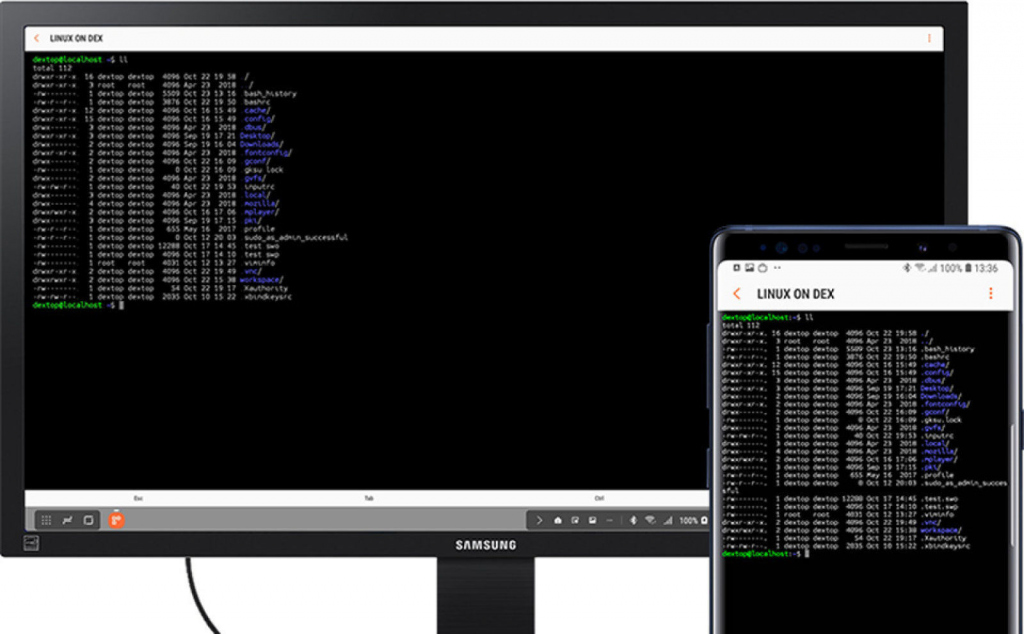Open the DeX apps grid launcher
The width and height of the screenshot is (1024, 634).
click(46, 520)
